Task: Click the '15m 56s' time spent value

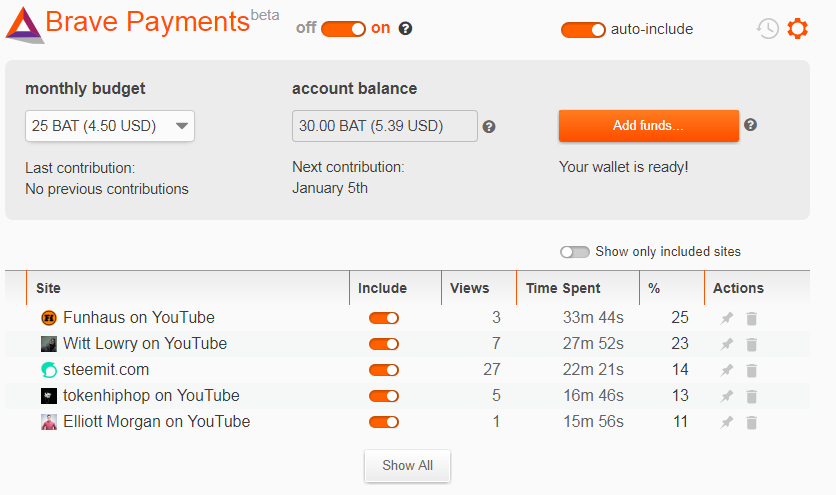Action: pos(593,422)
